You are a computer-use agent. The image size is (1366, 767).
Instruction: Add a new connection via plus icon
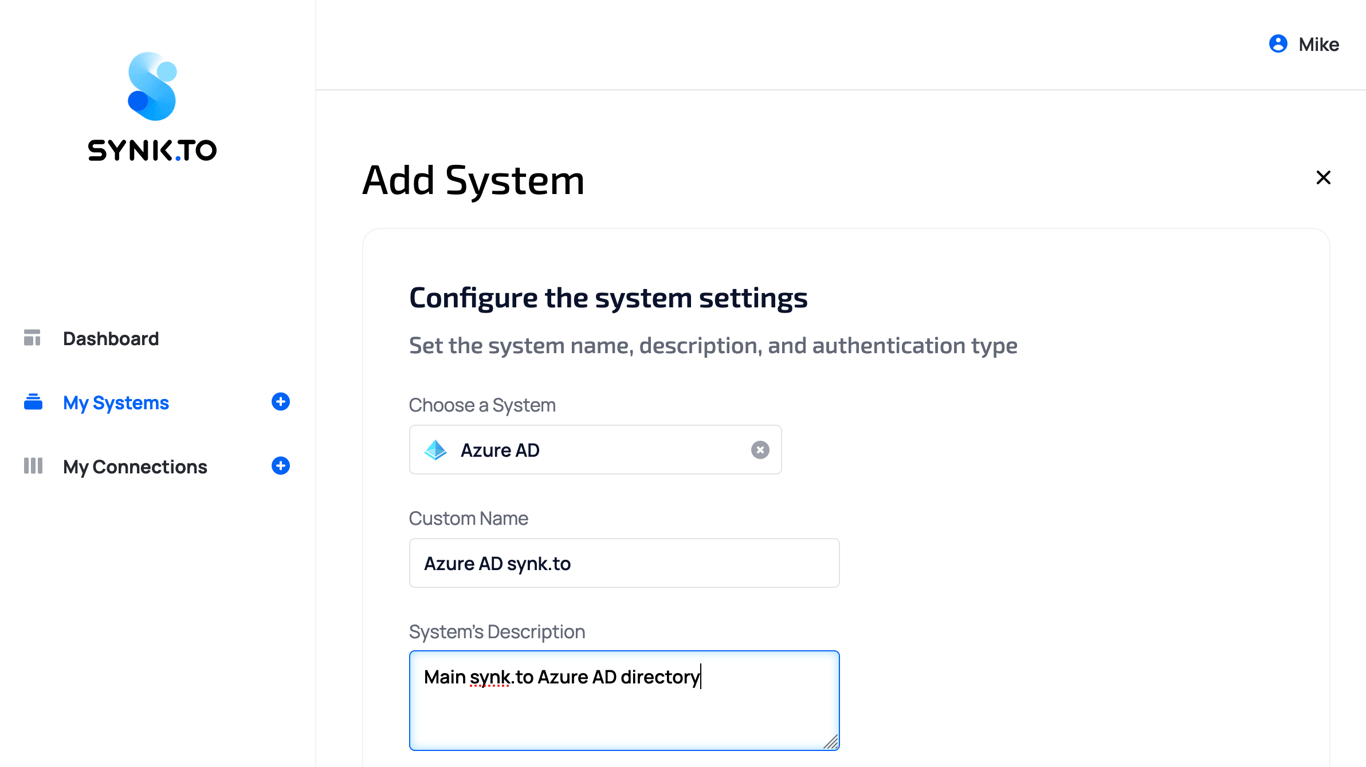(x=281, y=466)
